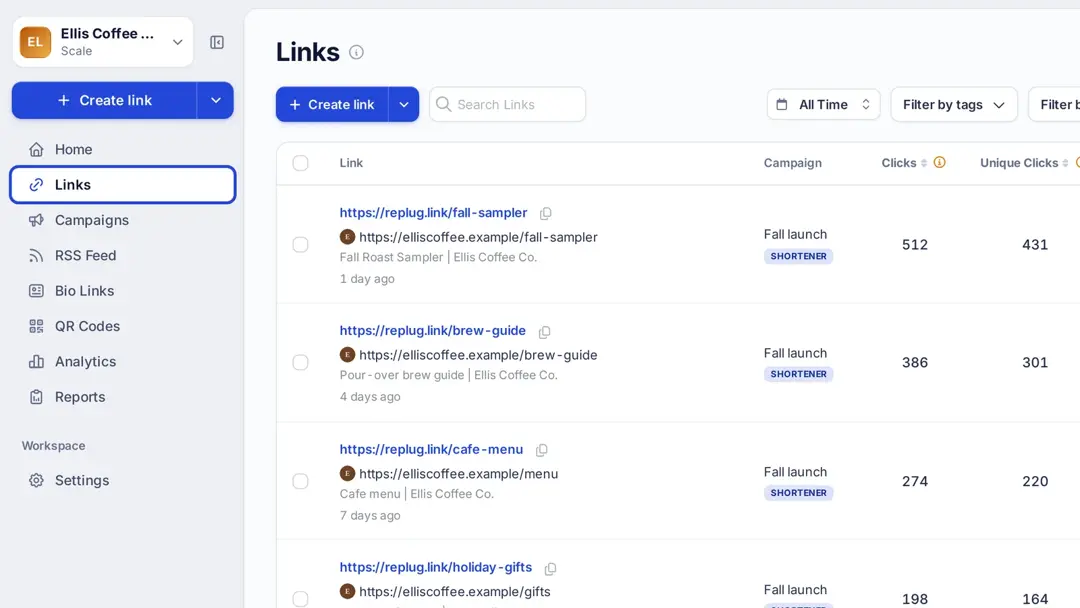Click favicon beside elliscoffee.example/menu

(347, 474)
